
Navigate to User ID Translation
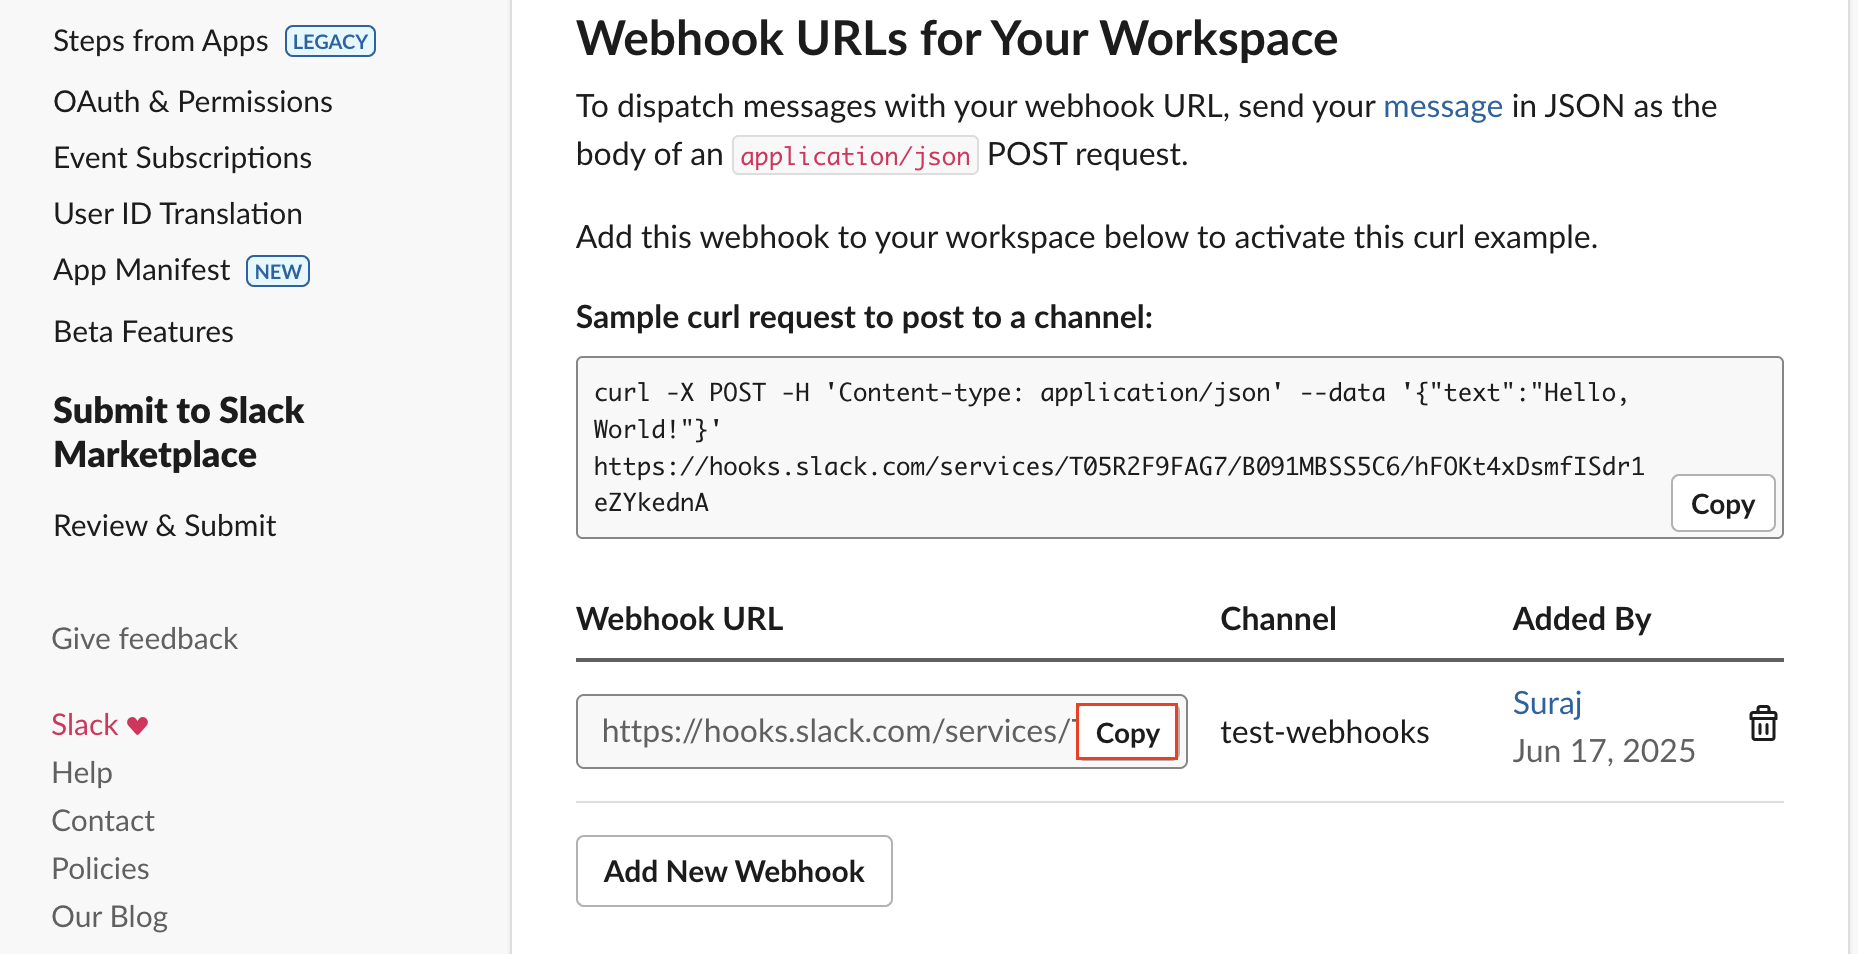177,213
